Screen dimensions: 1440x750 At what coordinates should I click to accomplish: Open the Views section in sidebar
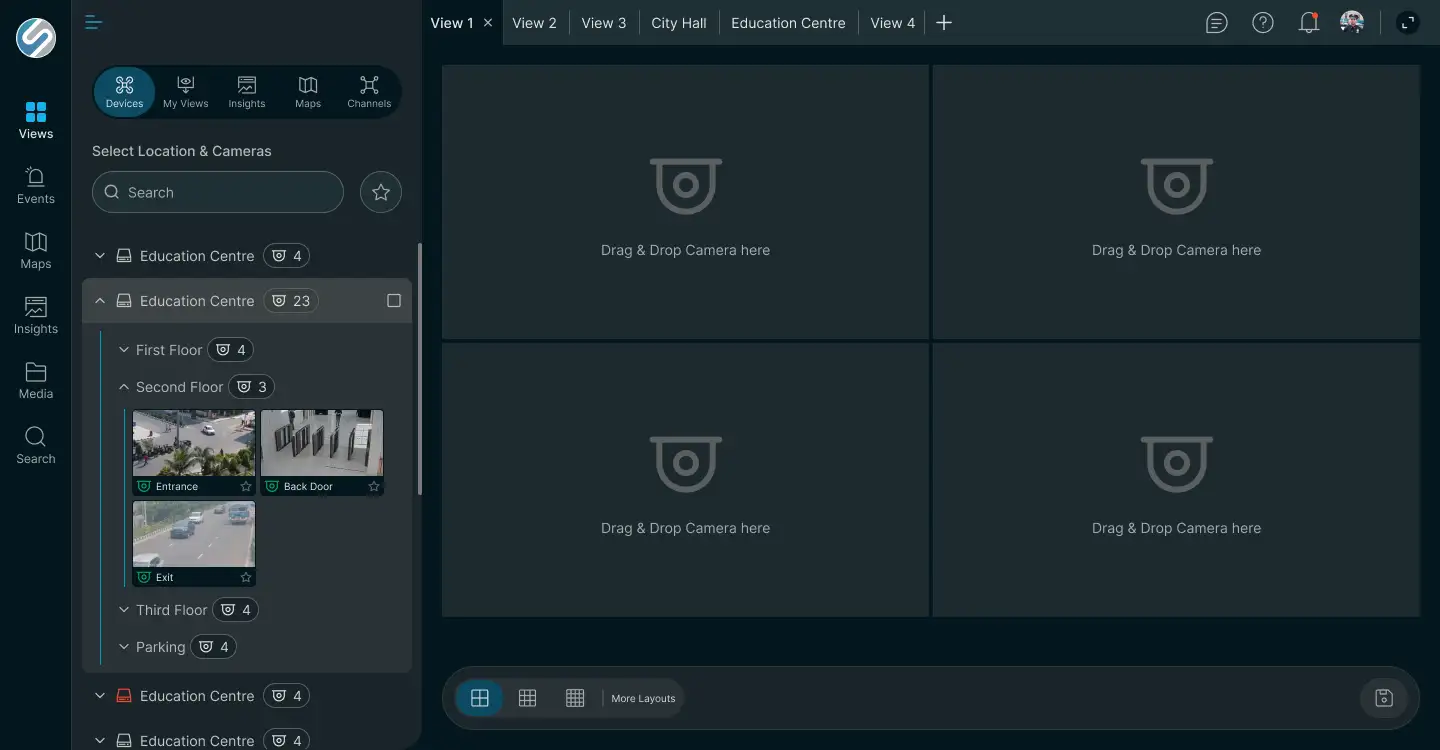click(x=35, y=120)
